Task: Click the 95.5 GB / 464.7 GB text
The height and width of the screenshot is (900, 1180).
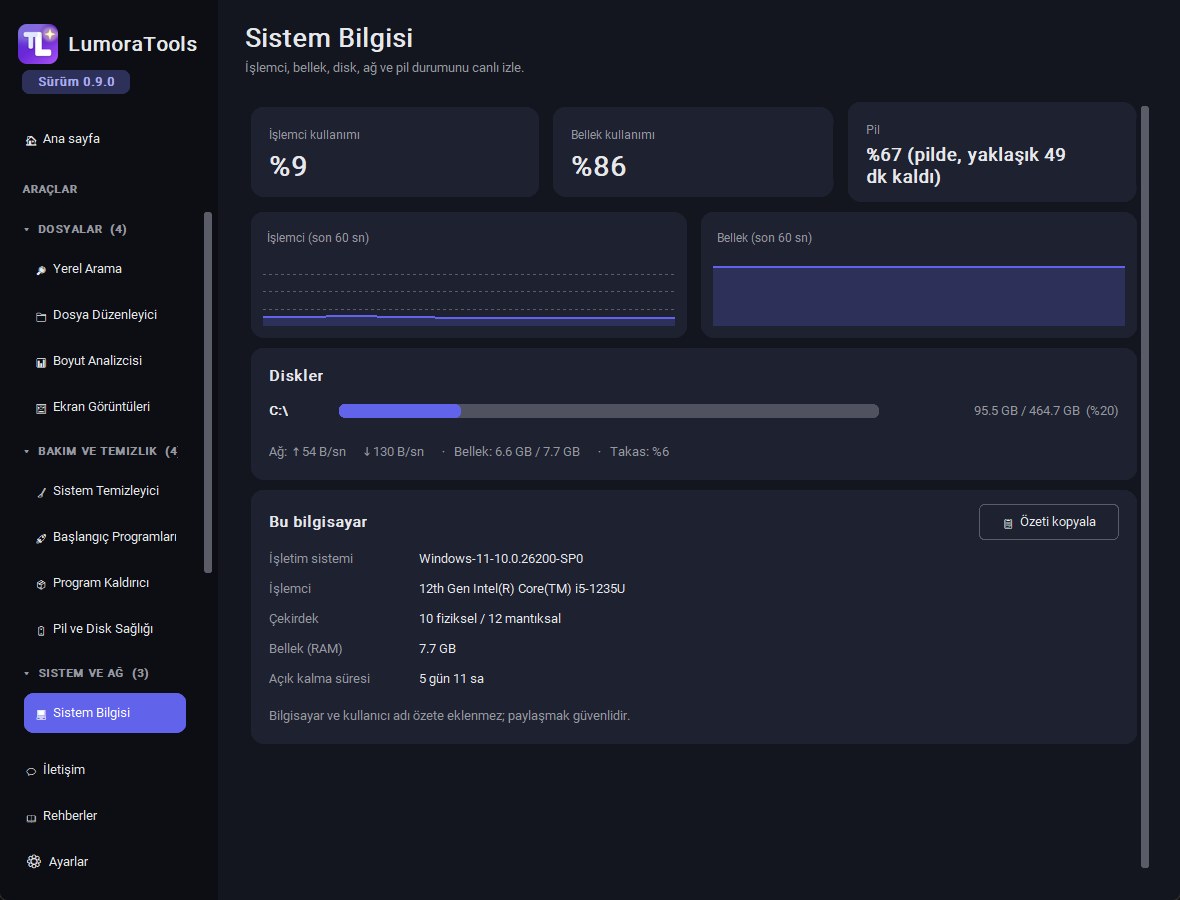Action: pos(1026,411)
